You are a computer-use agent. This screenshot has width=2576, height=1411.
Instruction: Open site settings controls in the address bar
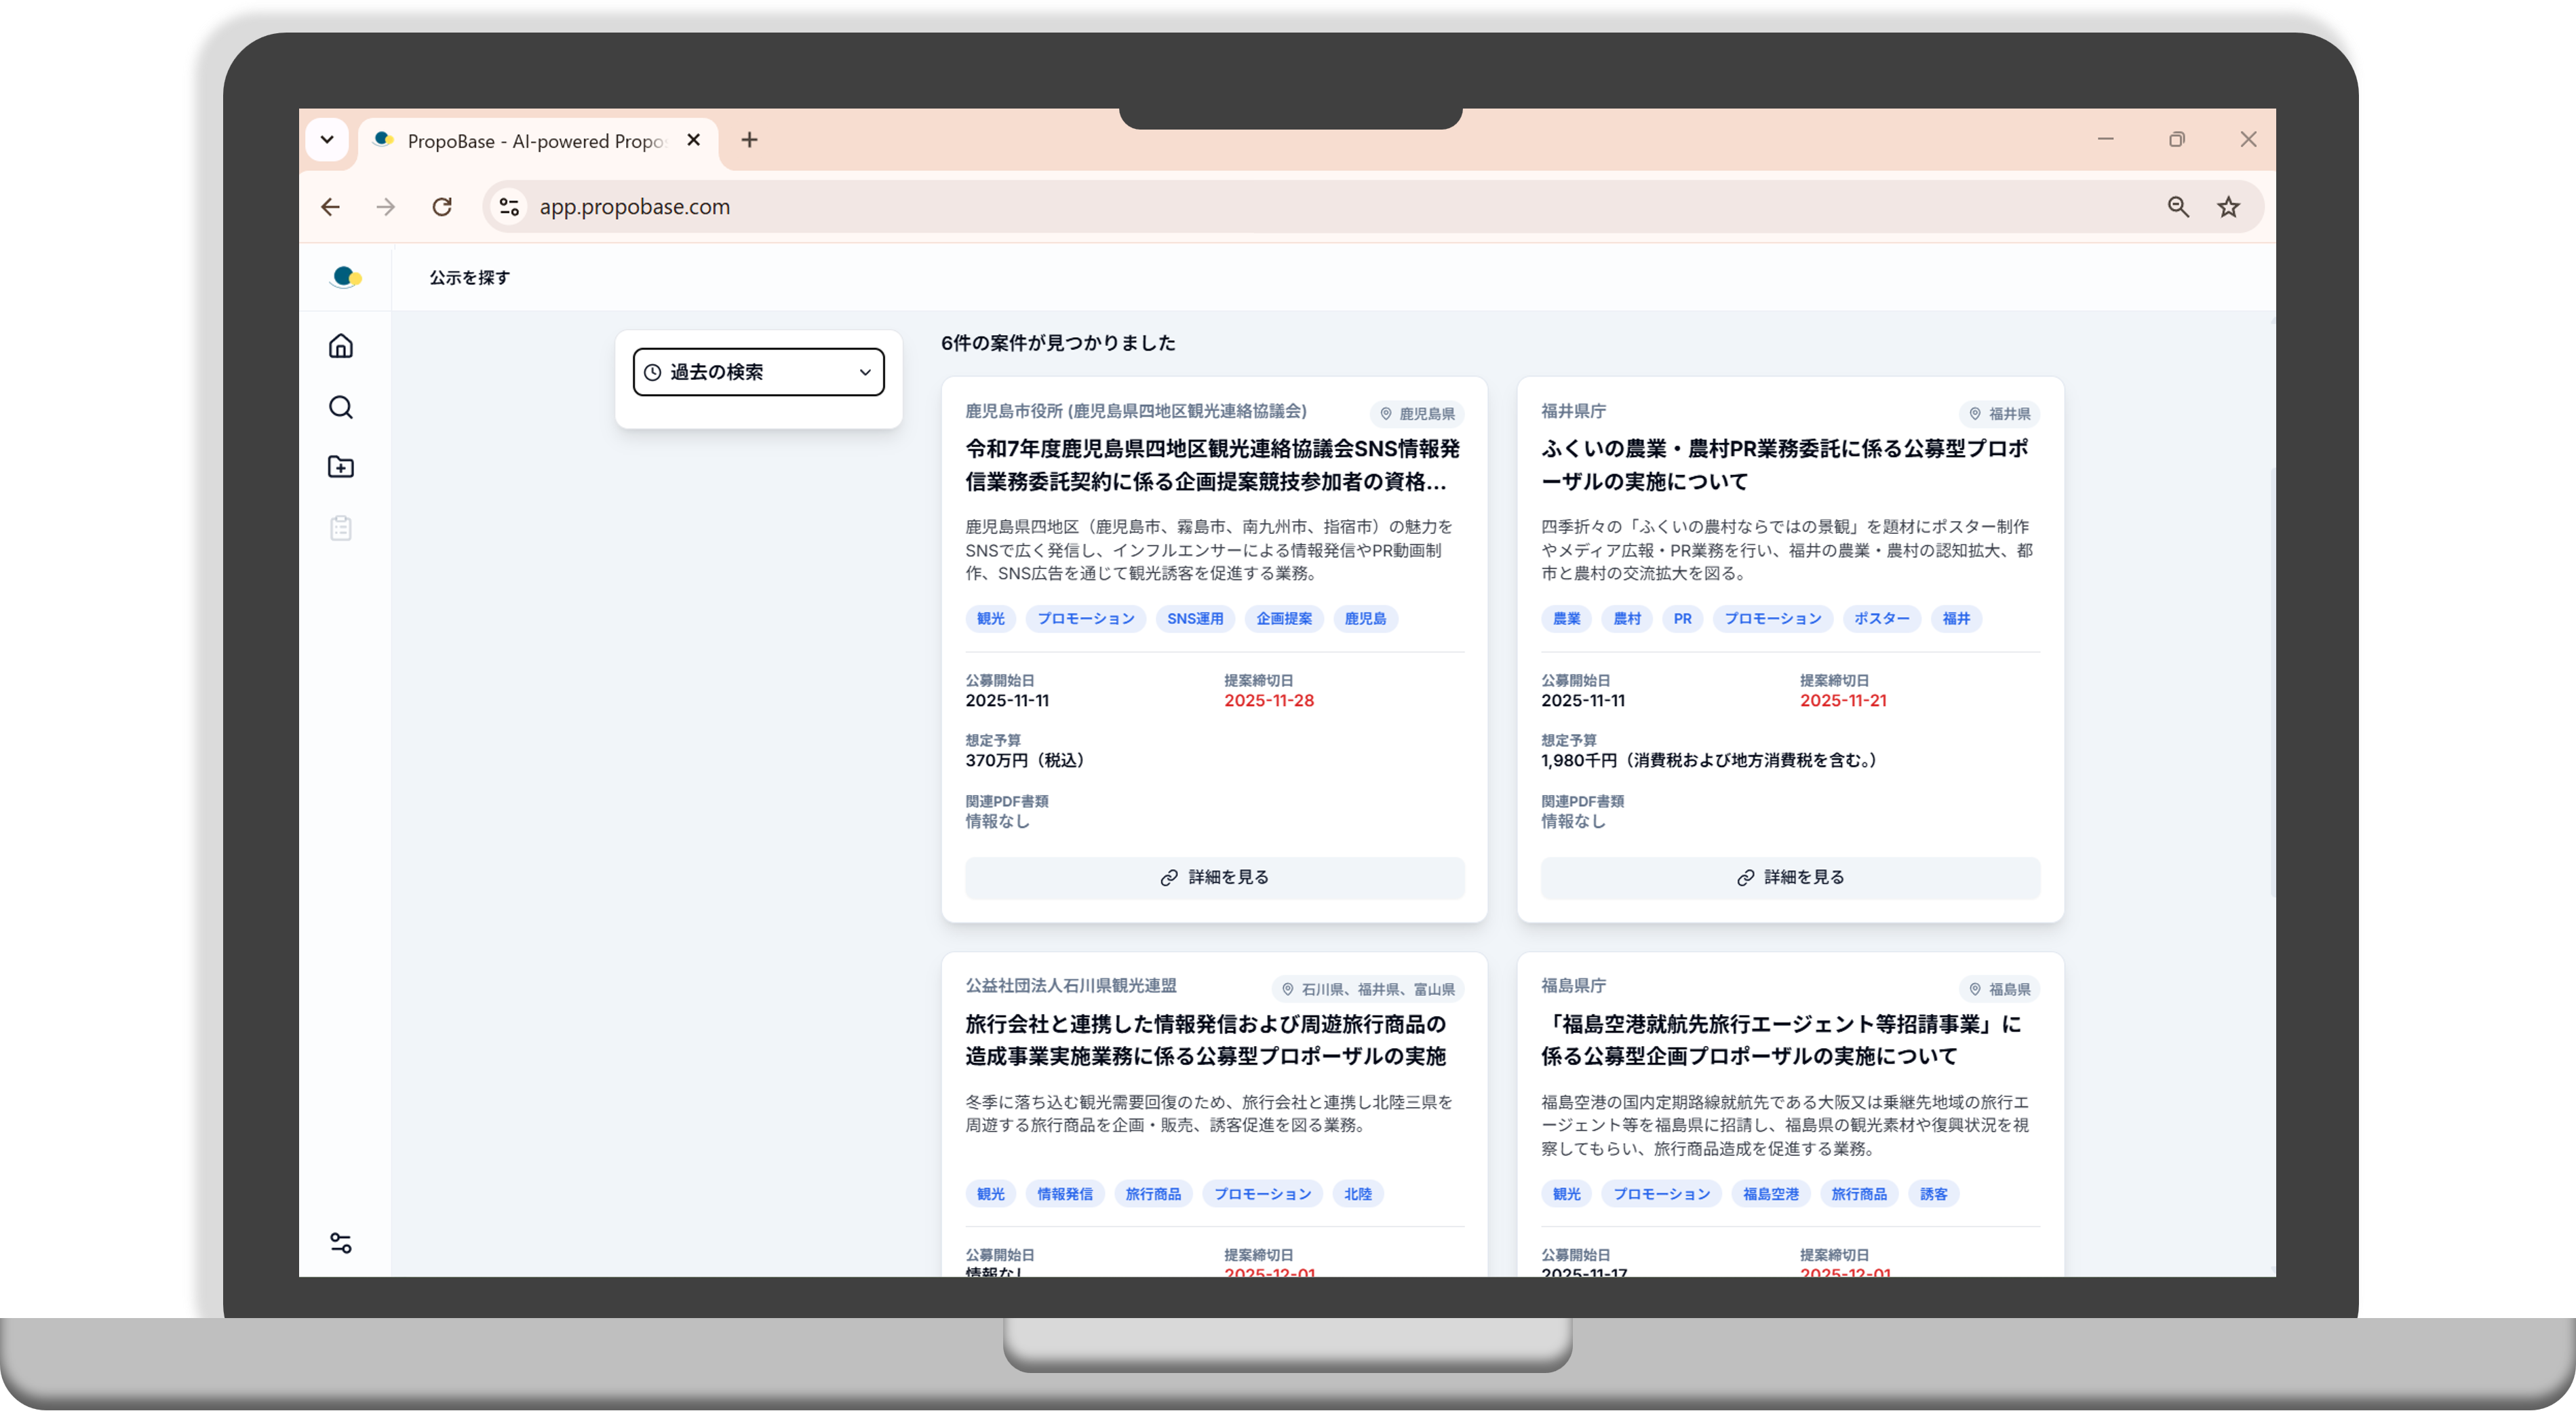[x=509, y=206]
